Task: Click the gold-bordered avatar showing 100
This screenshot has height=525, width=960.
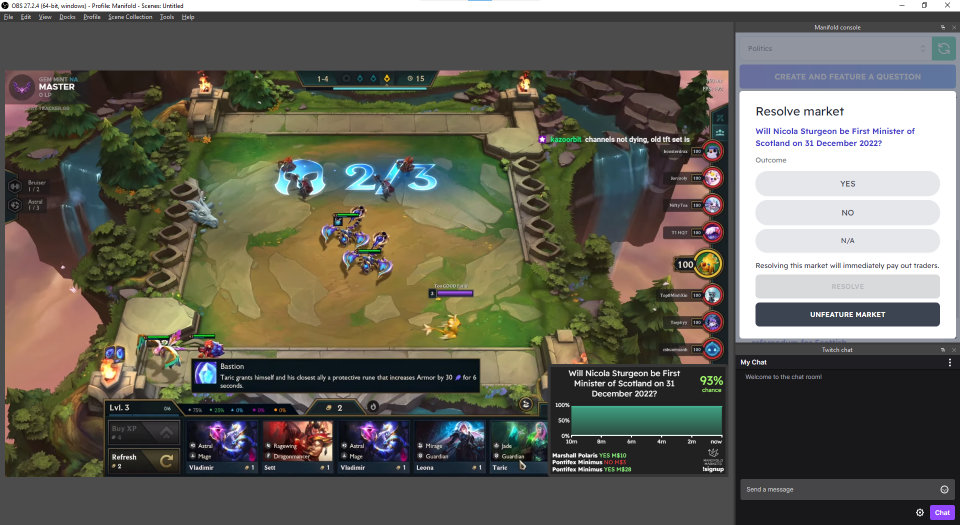Action: (x=708, y=264)
